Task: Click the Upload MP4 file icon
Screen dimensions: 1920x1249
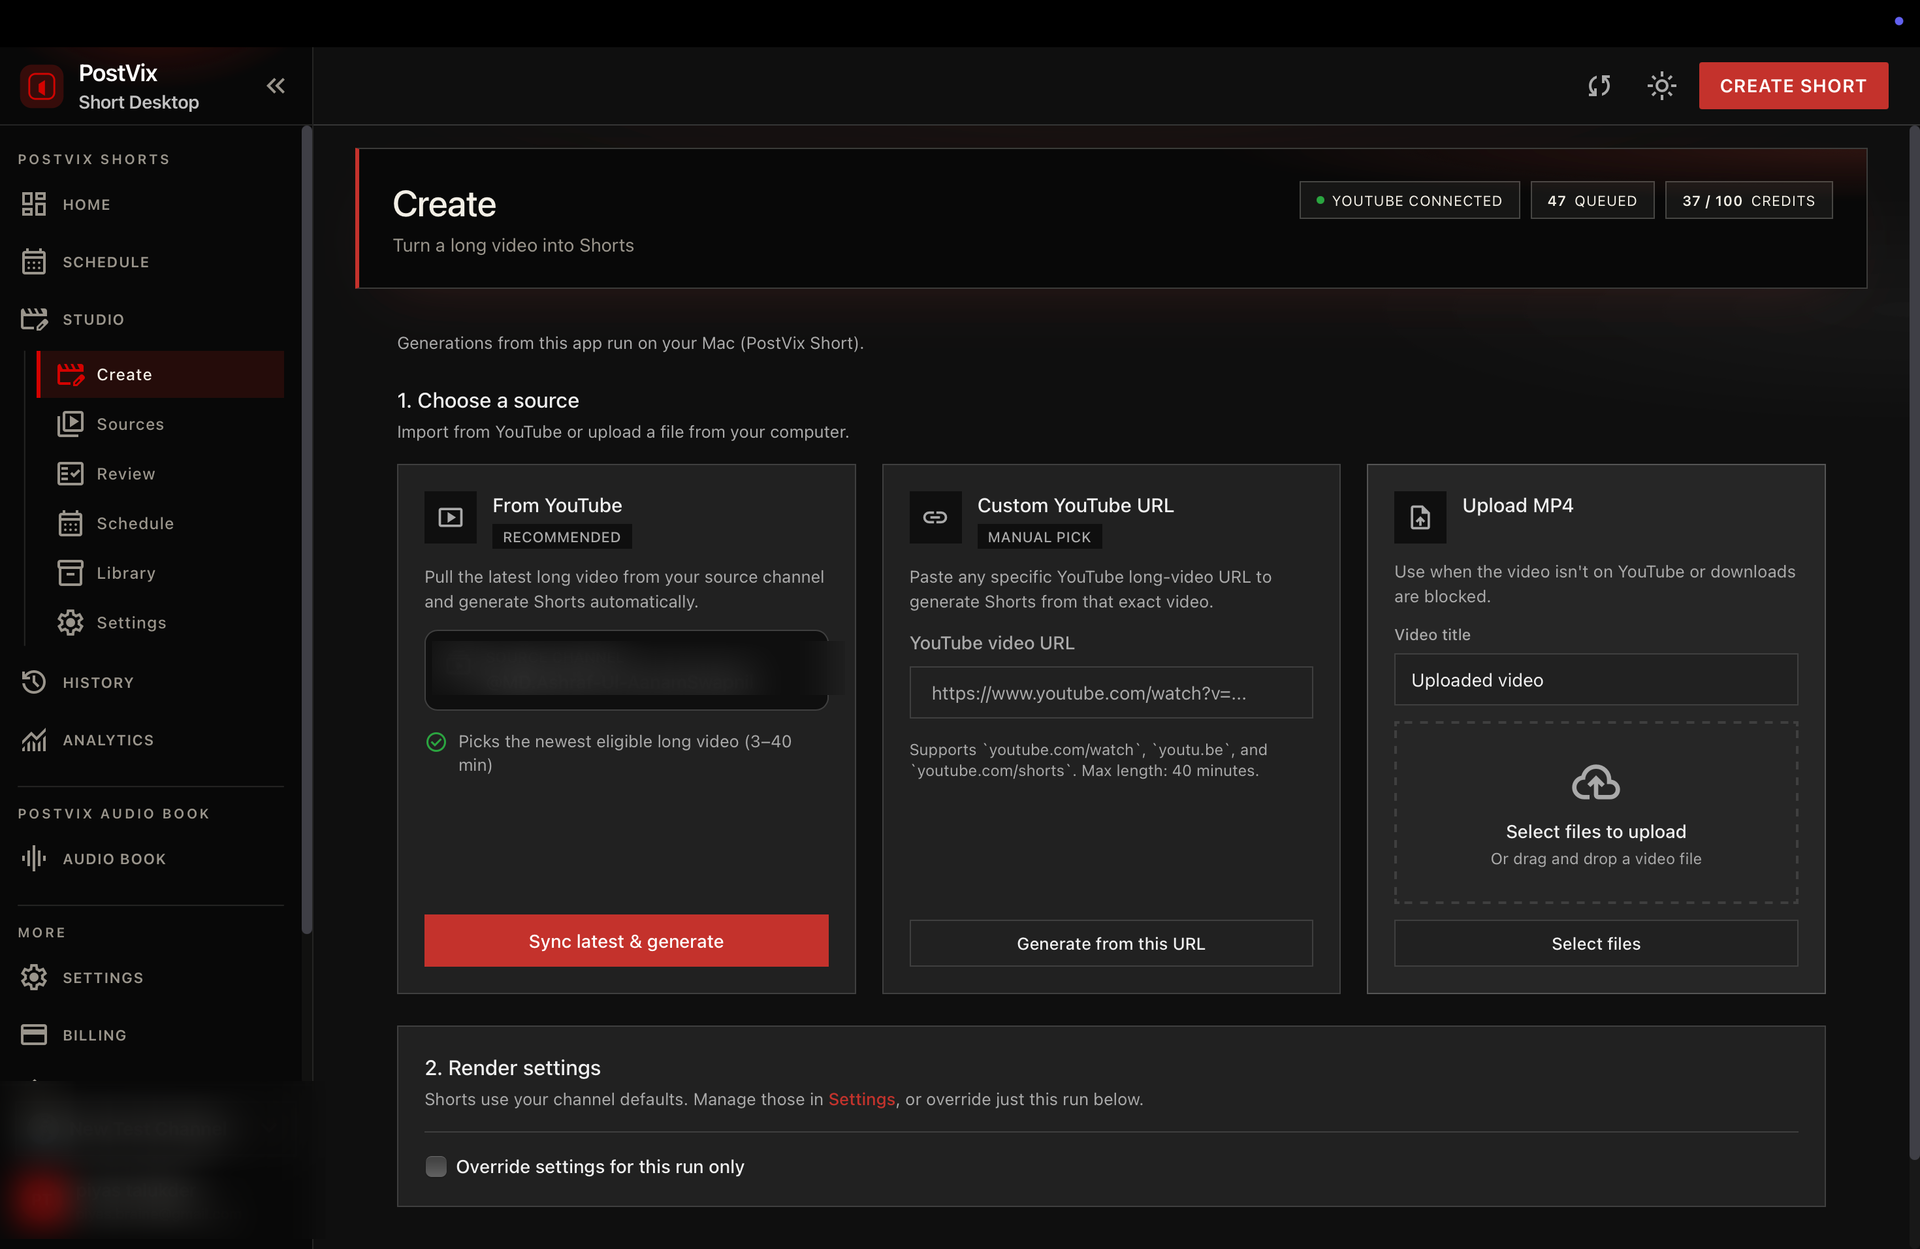Action: click(1420, 517)
